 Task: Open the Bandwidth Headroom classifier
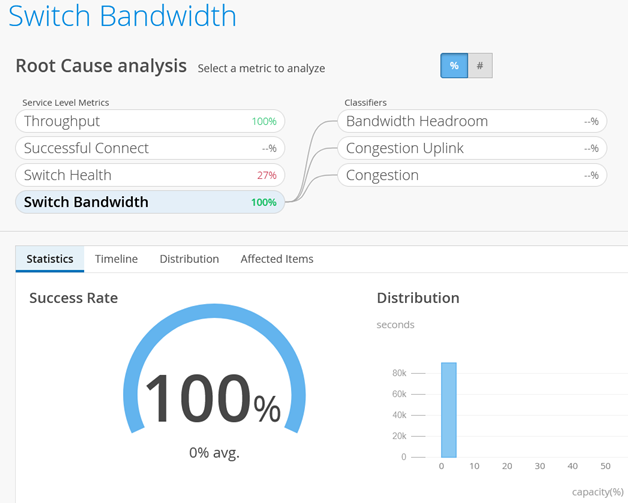[471, 121]
